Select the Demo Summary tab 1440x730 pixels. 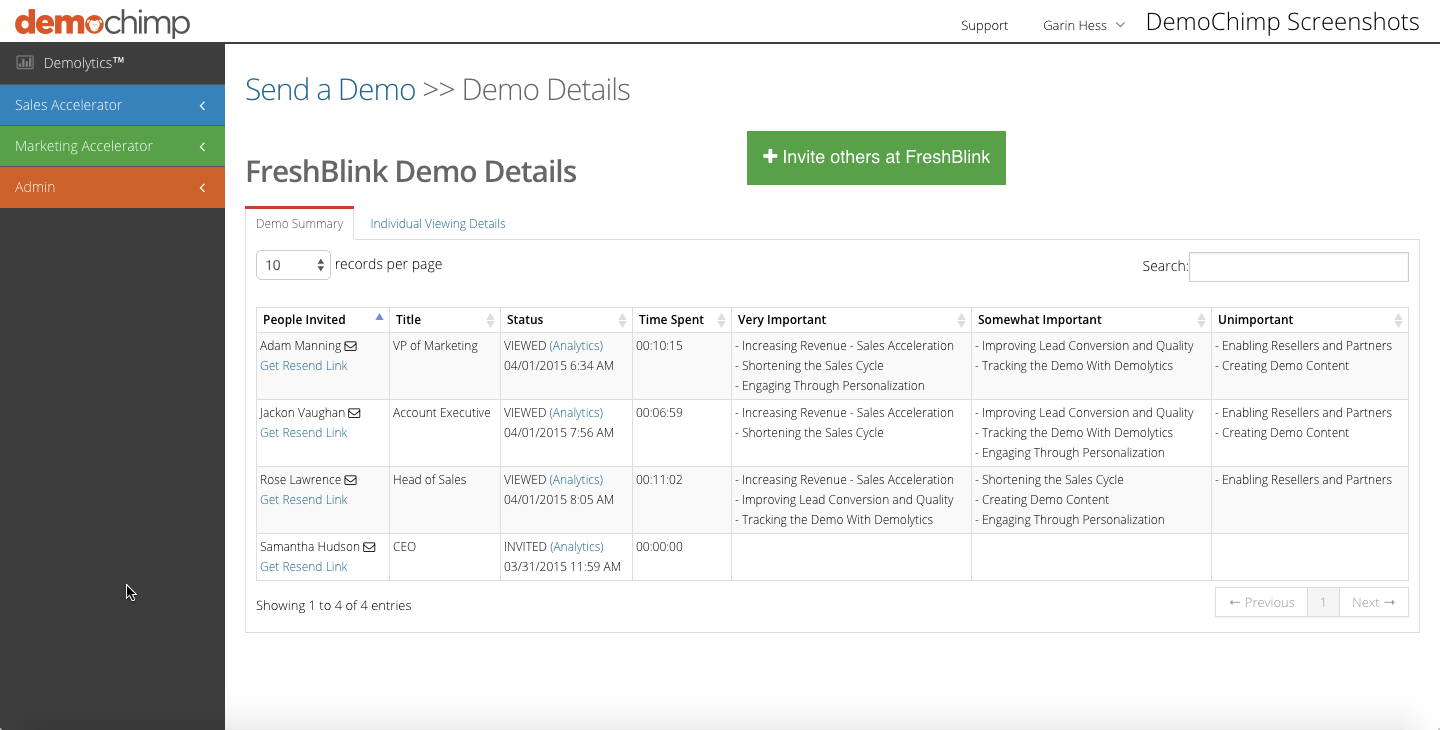[x=299, y=224]
